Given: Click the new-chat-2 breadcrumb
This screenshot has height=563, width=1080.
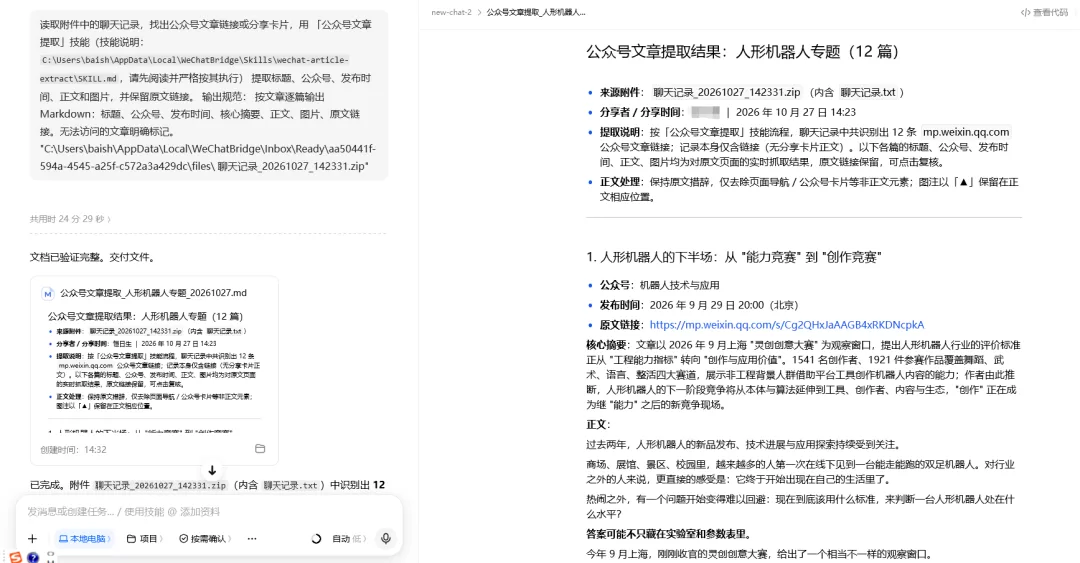Looking at the screenshot, I should (451, 12).
